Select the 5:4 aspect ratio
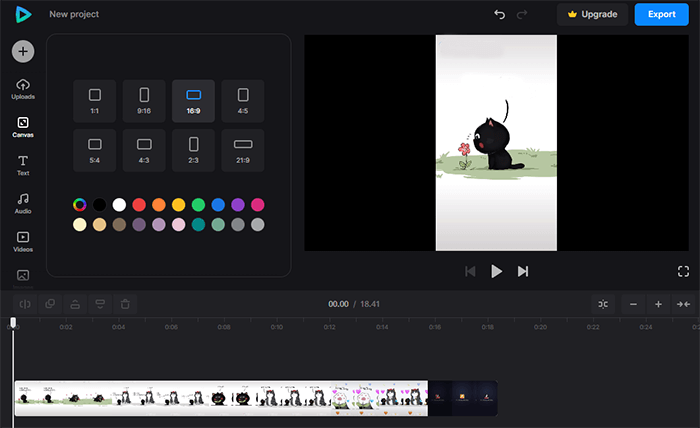This screenshot has width=700, height=428. pyautogui.click(x=95, y=150)
